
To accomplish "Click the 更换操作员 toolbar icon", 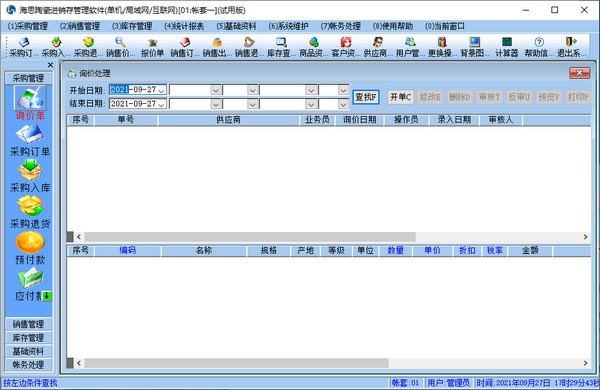I will click(442, 47).
